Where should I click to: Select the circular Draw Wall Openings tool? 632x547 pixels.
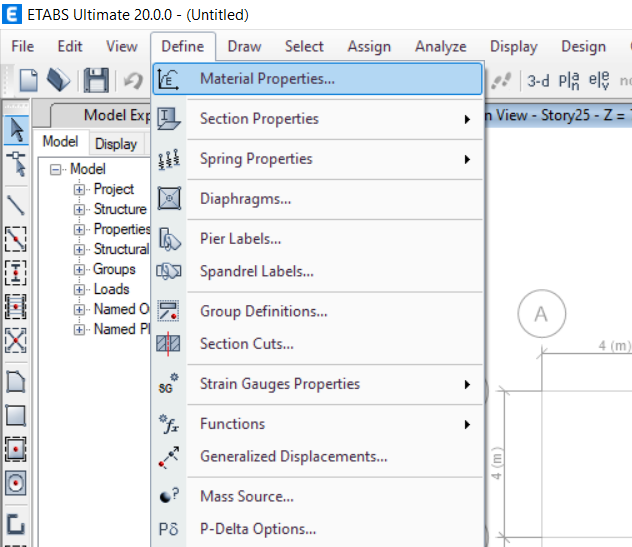click(x=16, y=483)
